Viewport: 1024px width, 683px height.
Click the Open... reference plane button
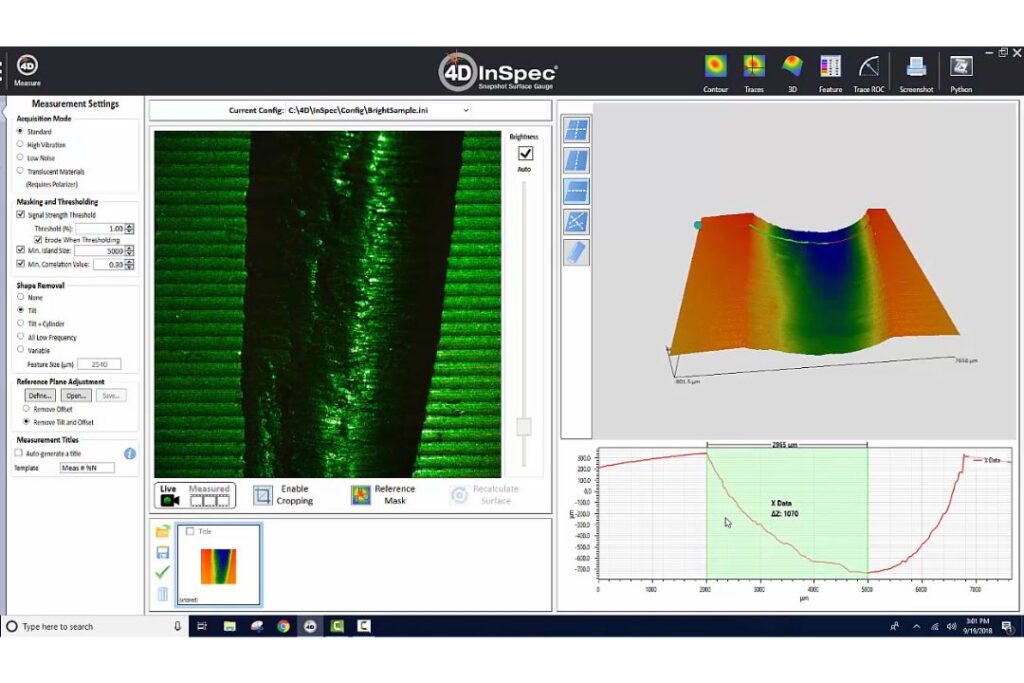(x=76, y=396)
